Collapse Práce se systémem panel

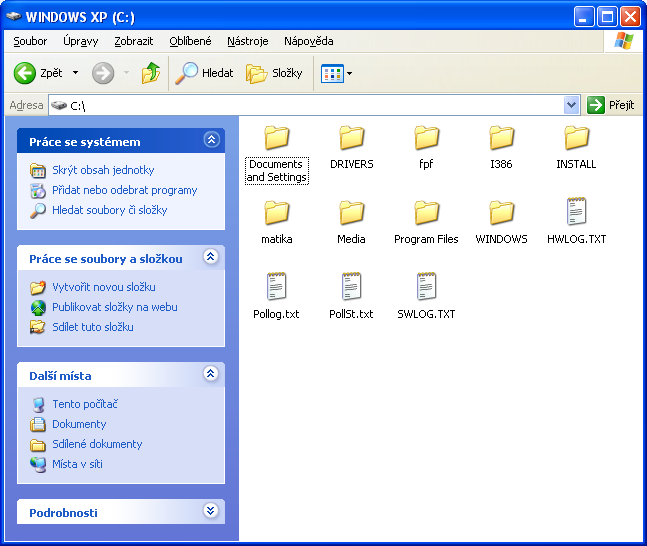pos(211,140)
